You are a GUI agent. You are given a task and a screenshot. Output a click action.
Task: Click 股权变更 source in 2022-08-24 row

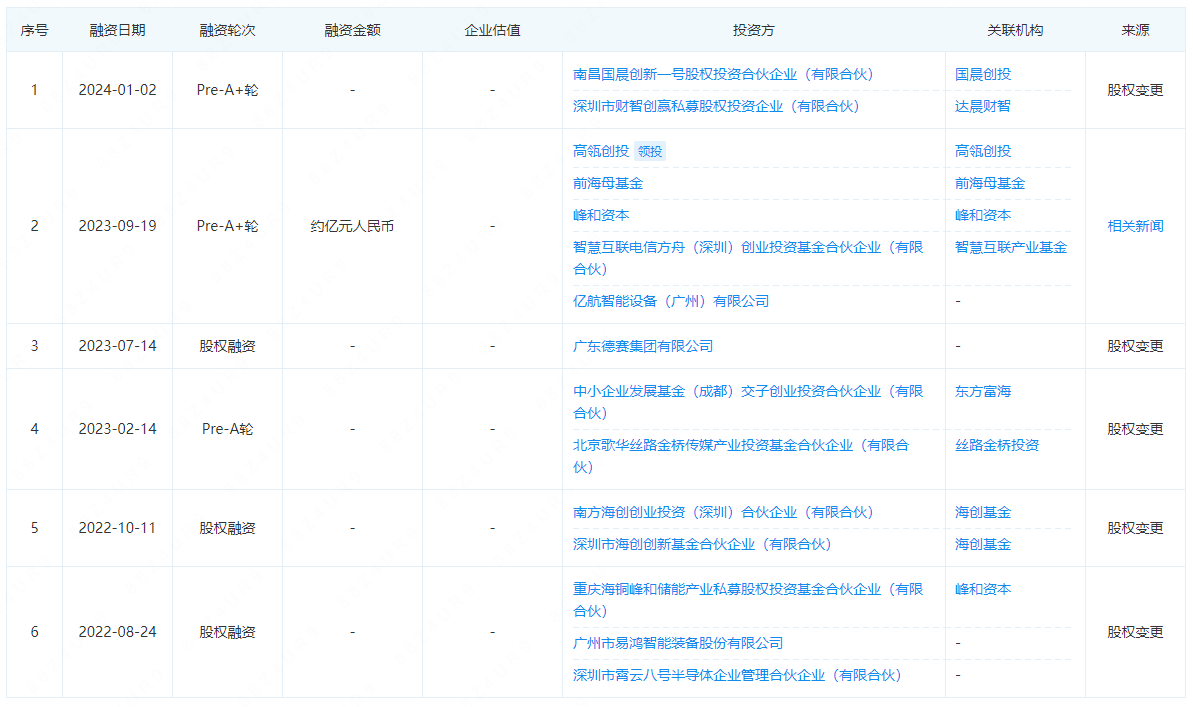tap(1135, 632)
